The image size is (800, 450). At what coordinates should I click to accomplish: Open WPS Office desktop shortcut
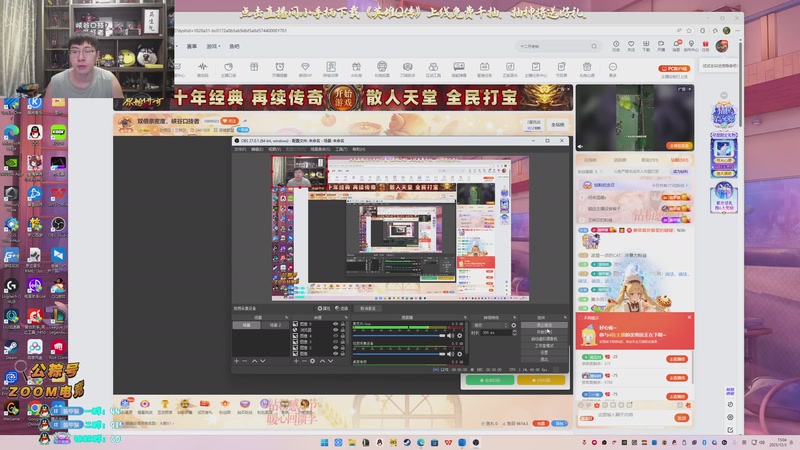(58, 194)
